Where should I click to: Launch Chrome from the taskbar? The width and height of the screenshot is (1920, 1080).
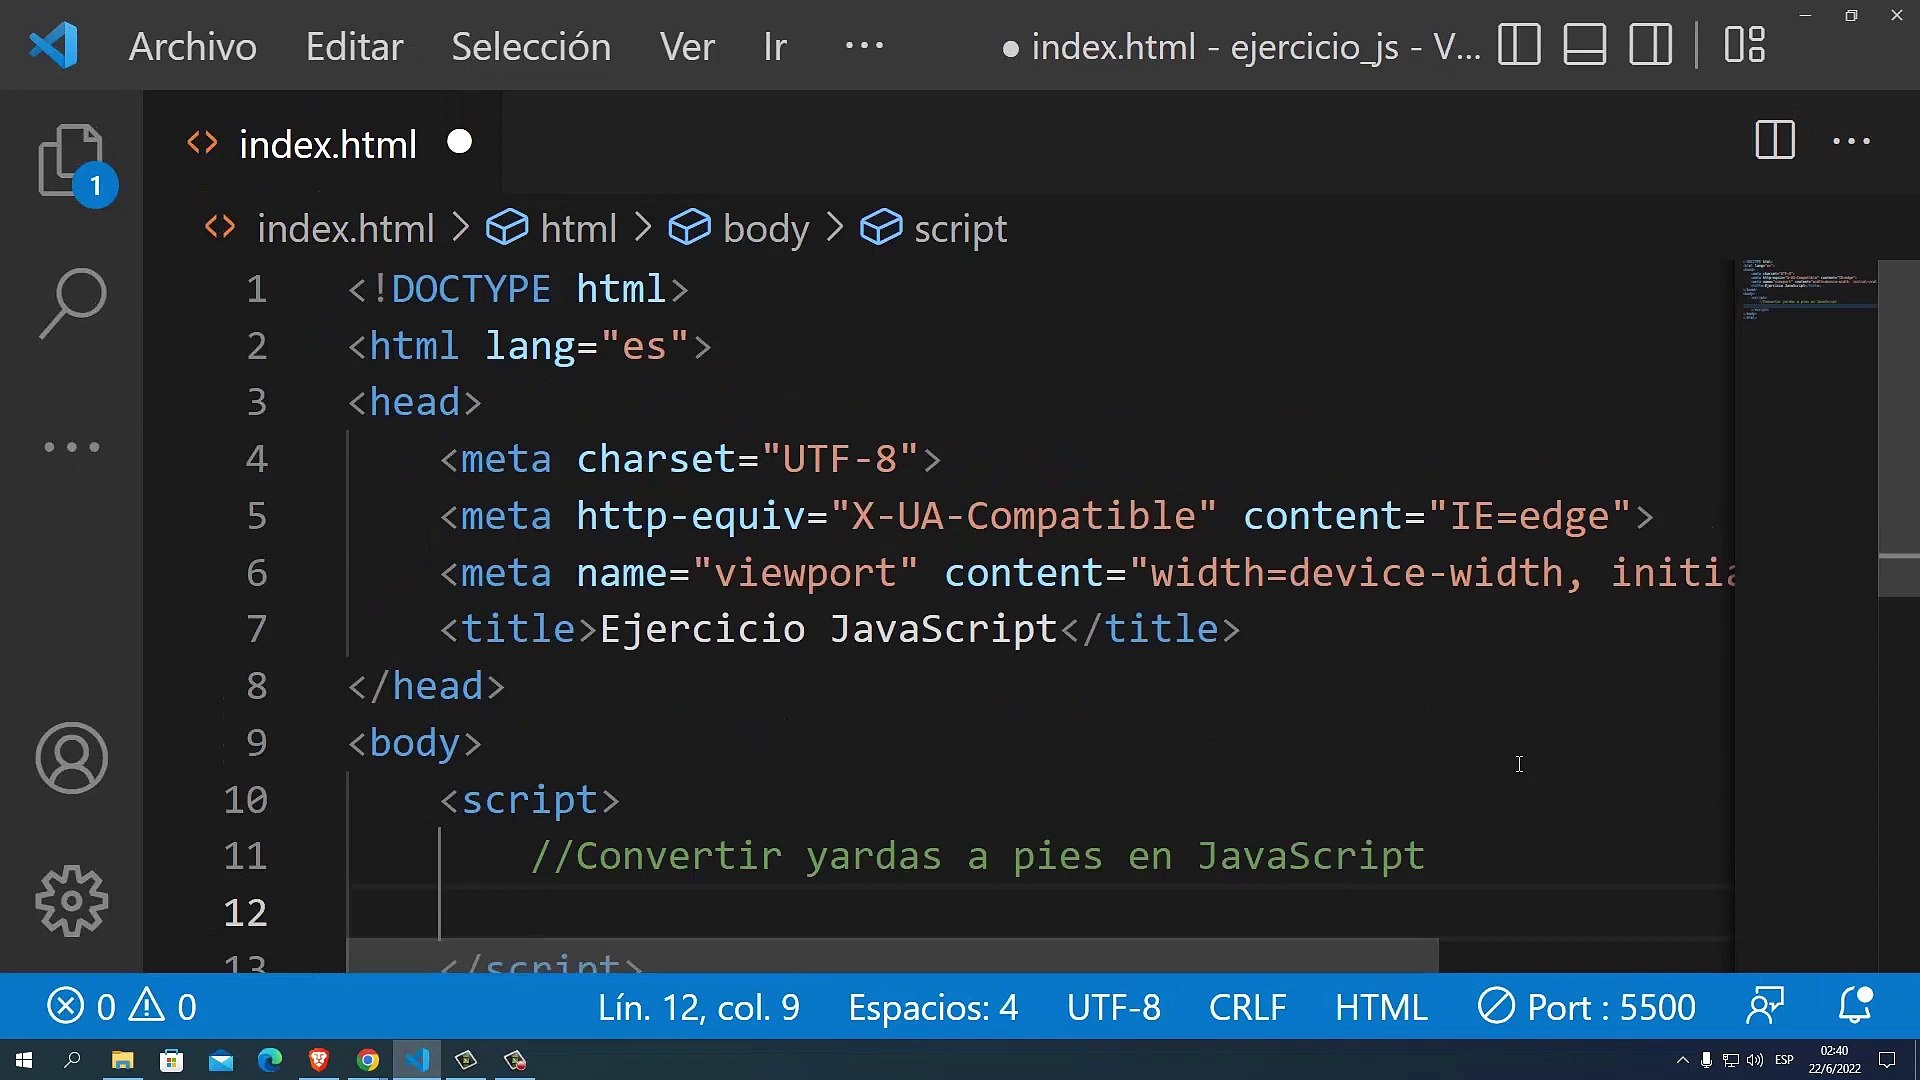(368, 1060)
